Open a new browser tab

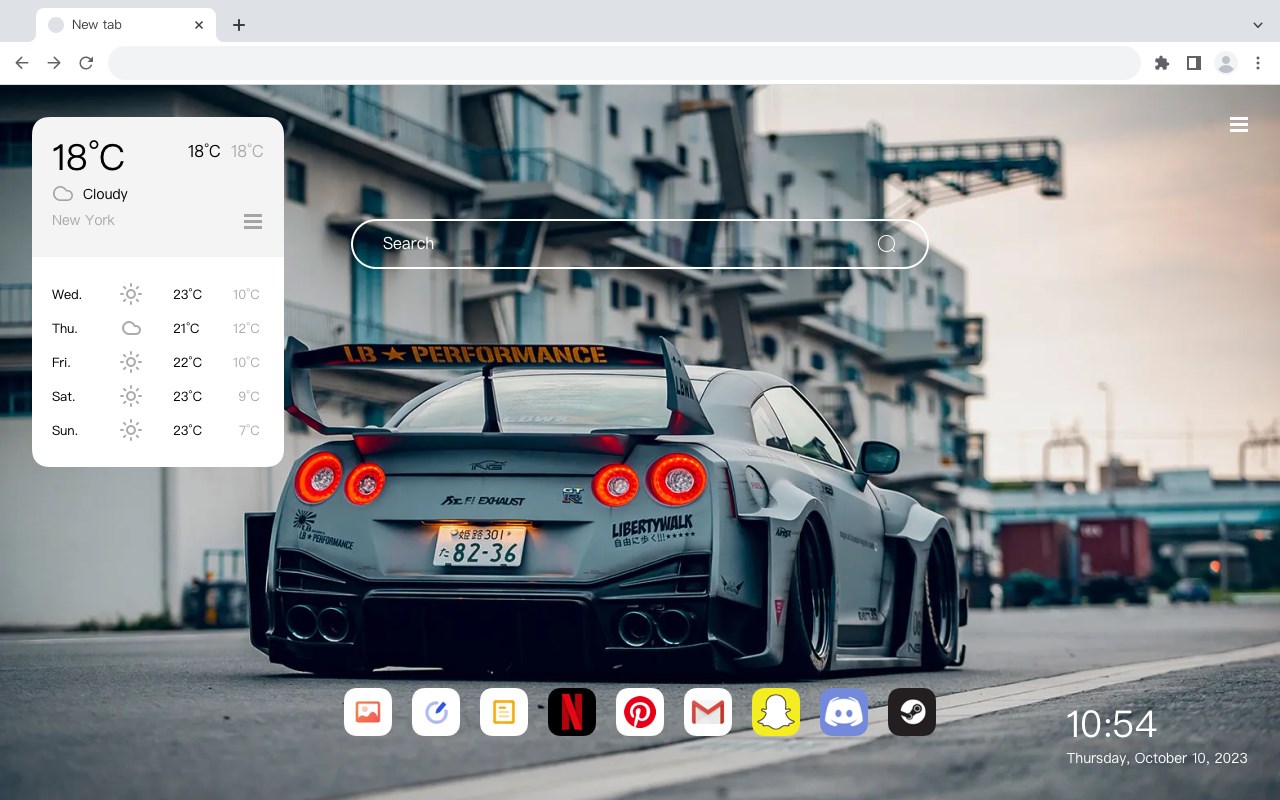click(238, 25)
